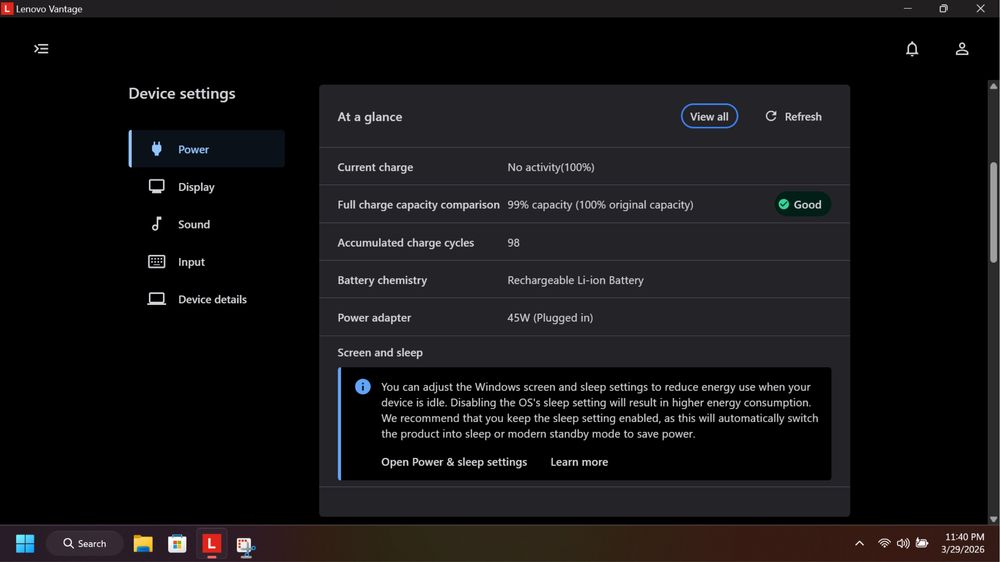Screen dimensions: 1000x562
Task: Click the taskbar Search box
Action: click(85, 544)
